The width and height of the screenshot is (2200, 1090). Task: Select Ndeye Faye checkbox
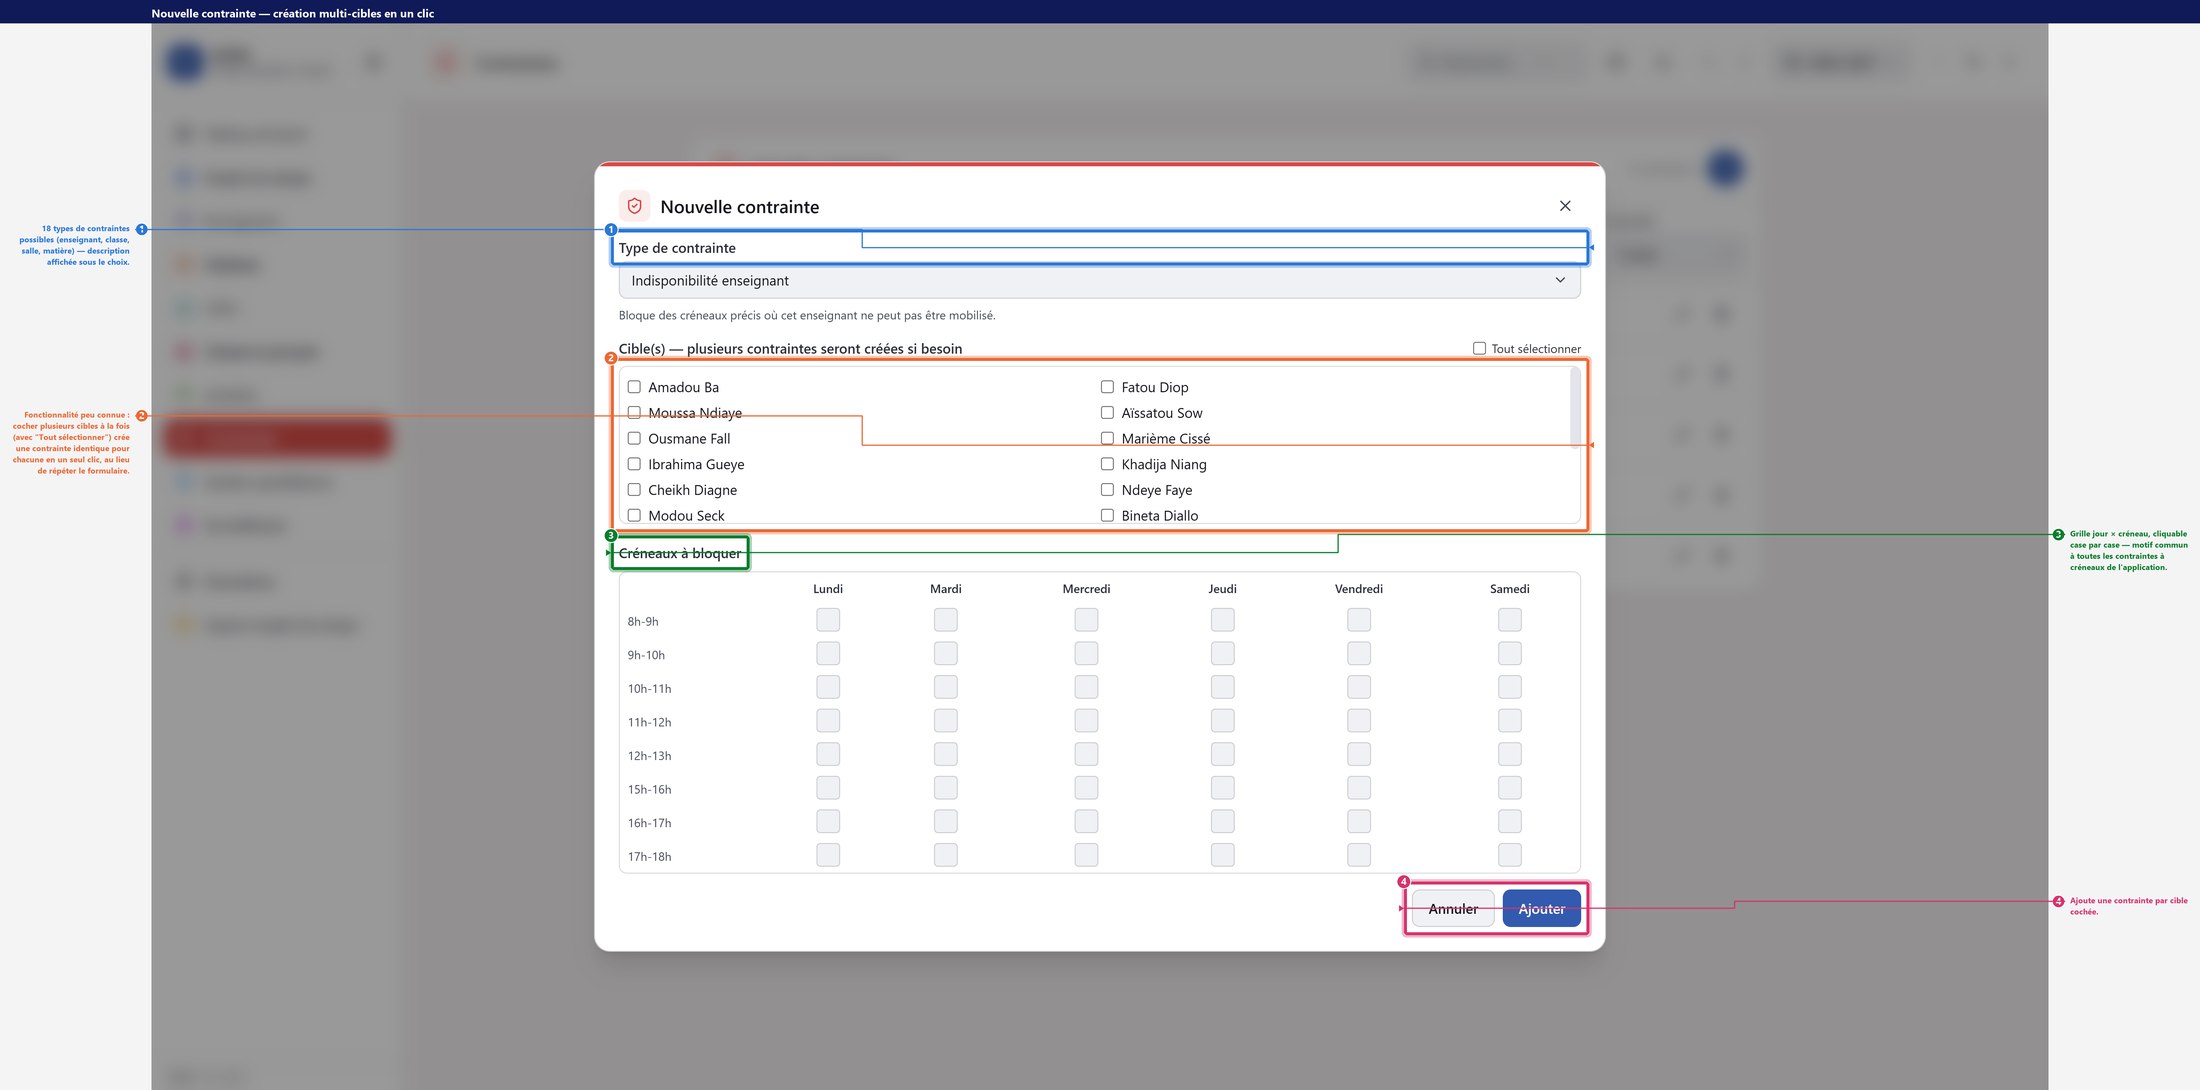[1107, 490]
